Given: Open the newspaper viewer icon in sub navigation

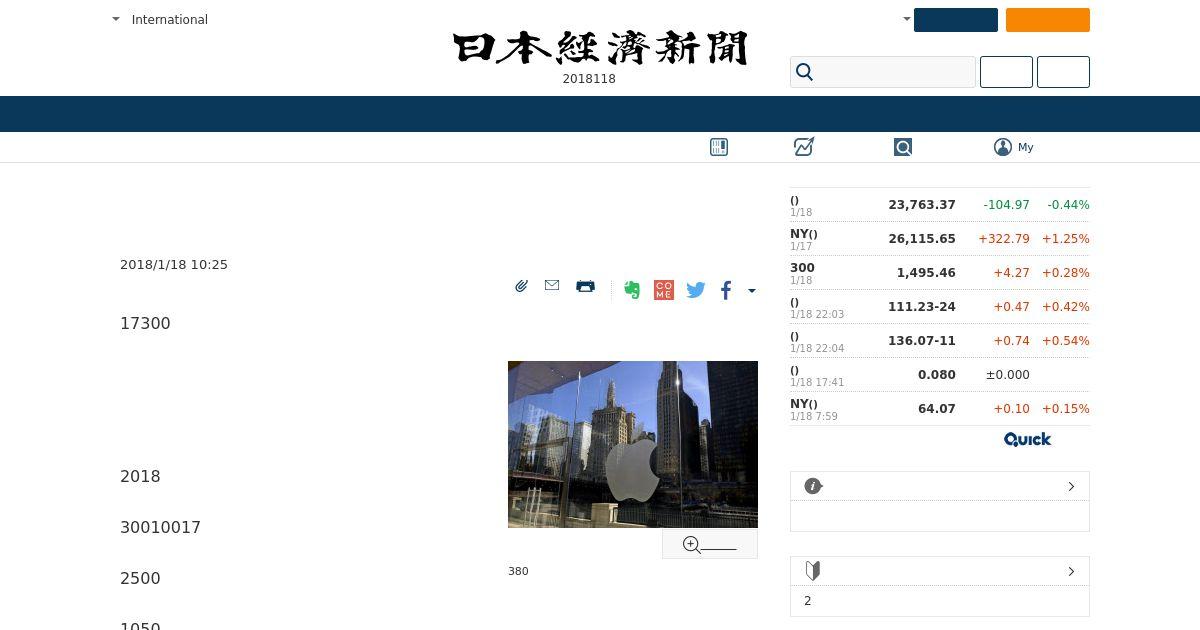Looking at the screenshot, I should (719, 147).
